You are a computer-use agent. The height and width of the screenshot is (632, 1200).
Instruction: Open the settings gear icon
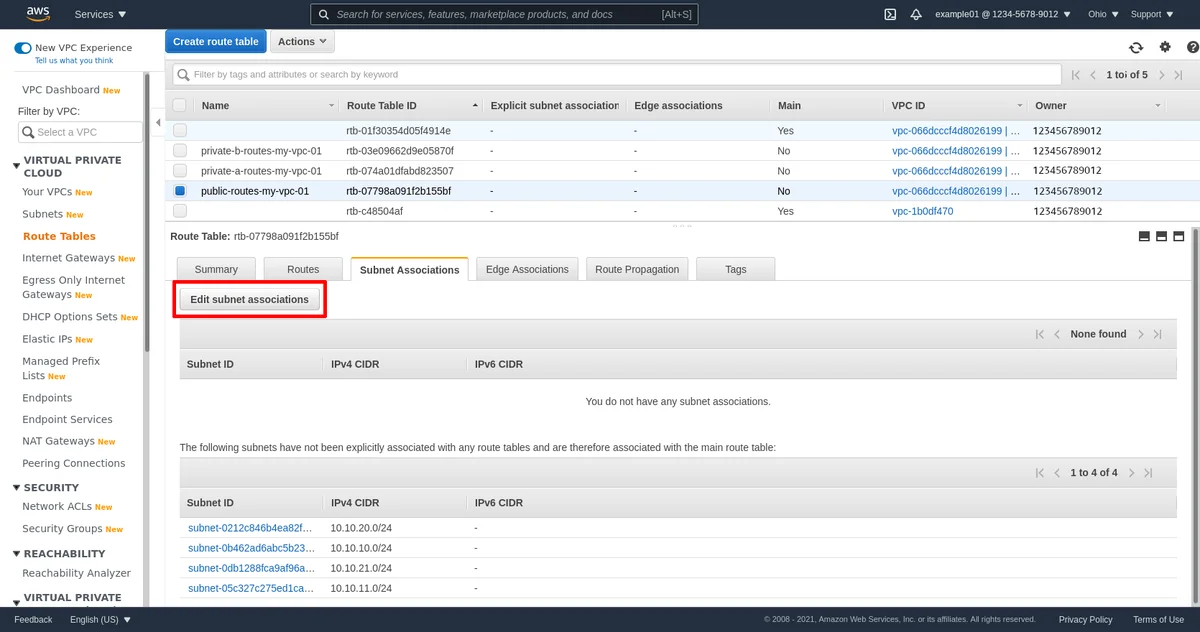(x=1165, y=47)
